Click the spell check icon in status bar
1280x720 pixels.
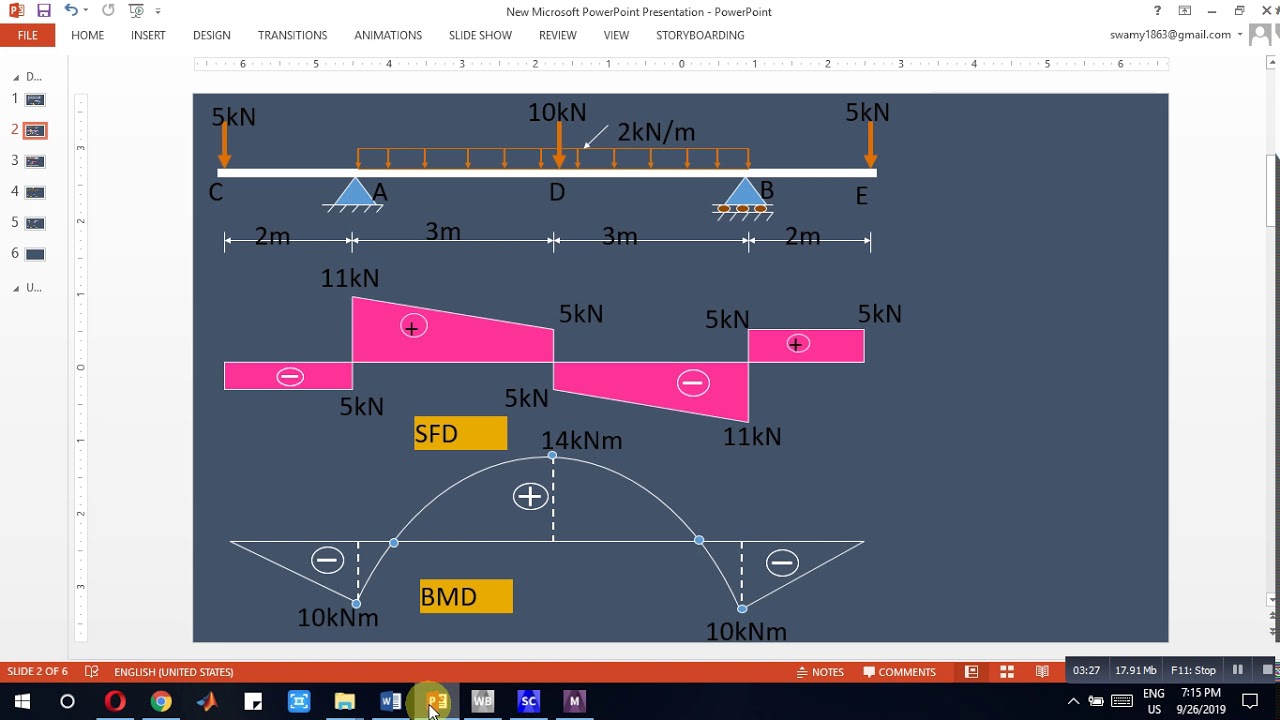coord(92,671)
